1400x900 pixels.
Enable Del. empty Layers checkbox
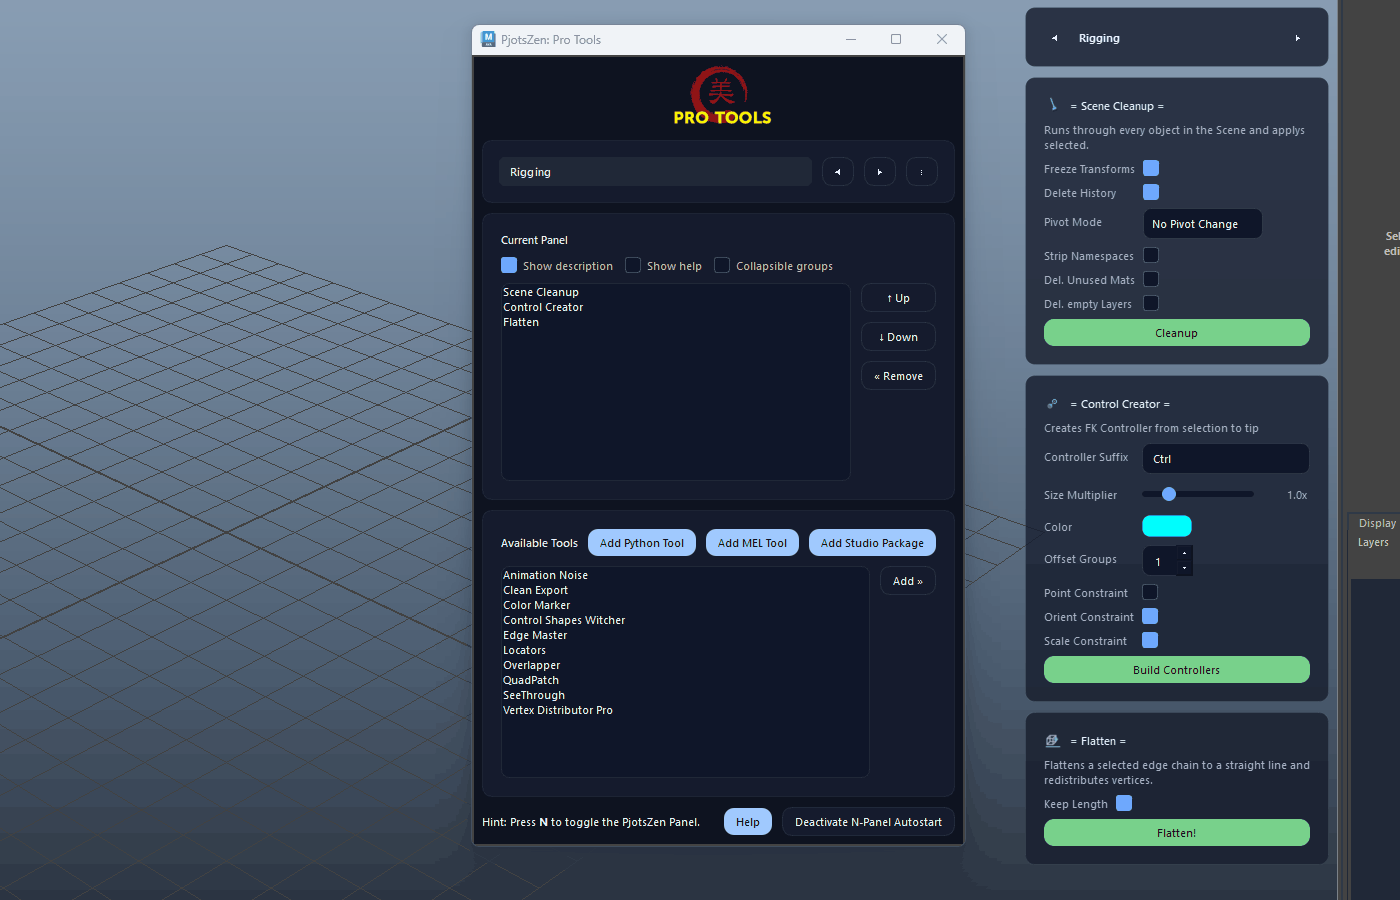point(1151,303)
